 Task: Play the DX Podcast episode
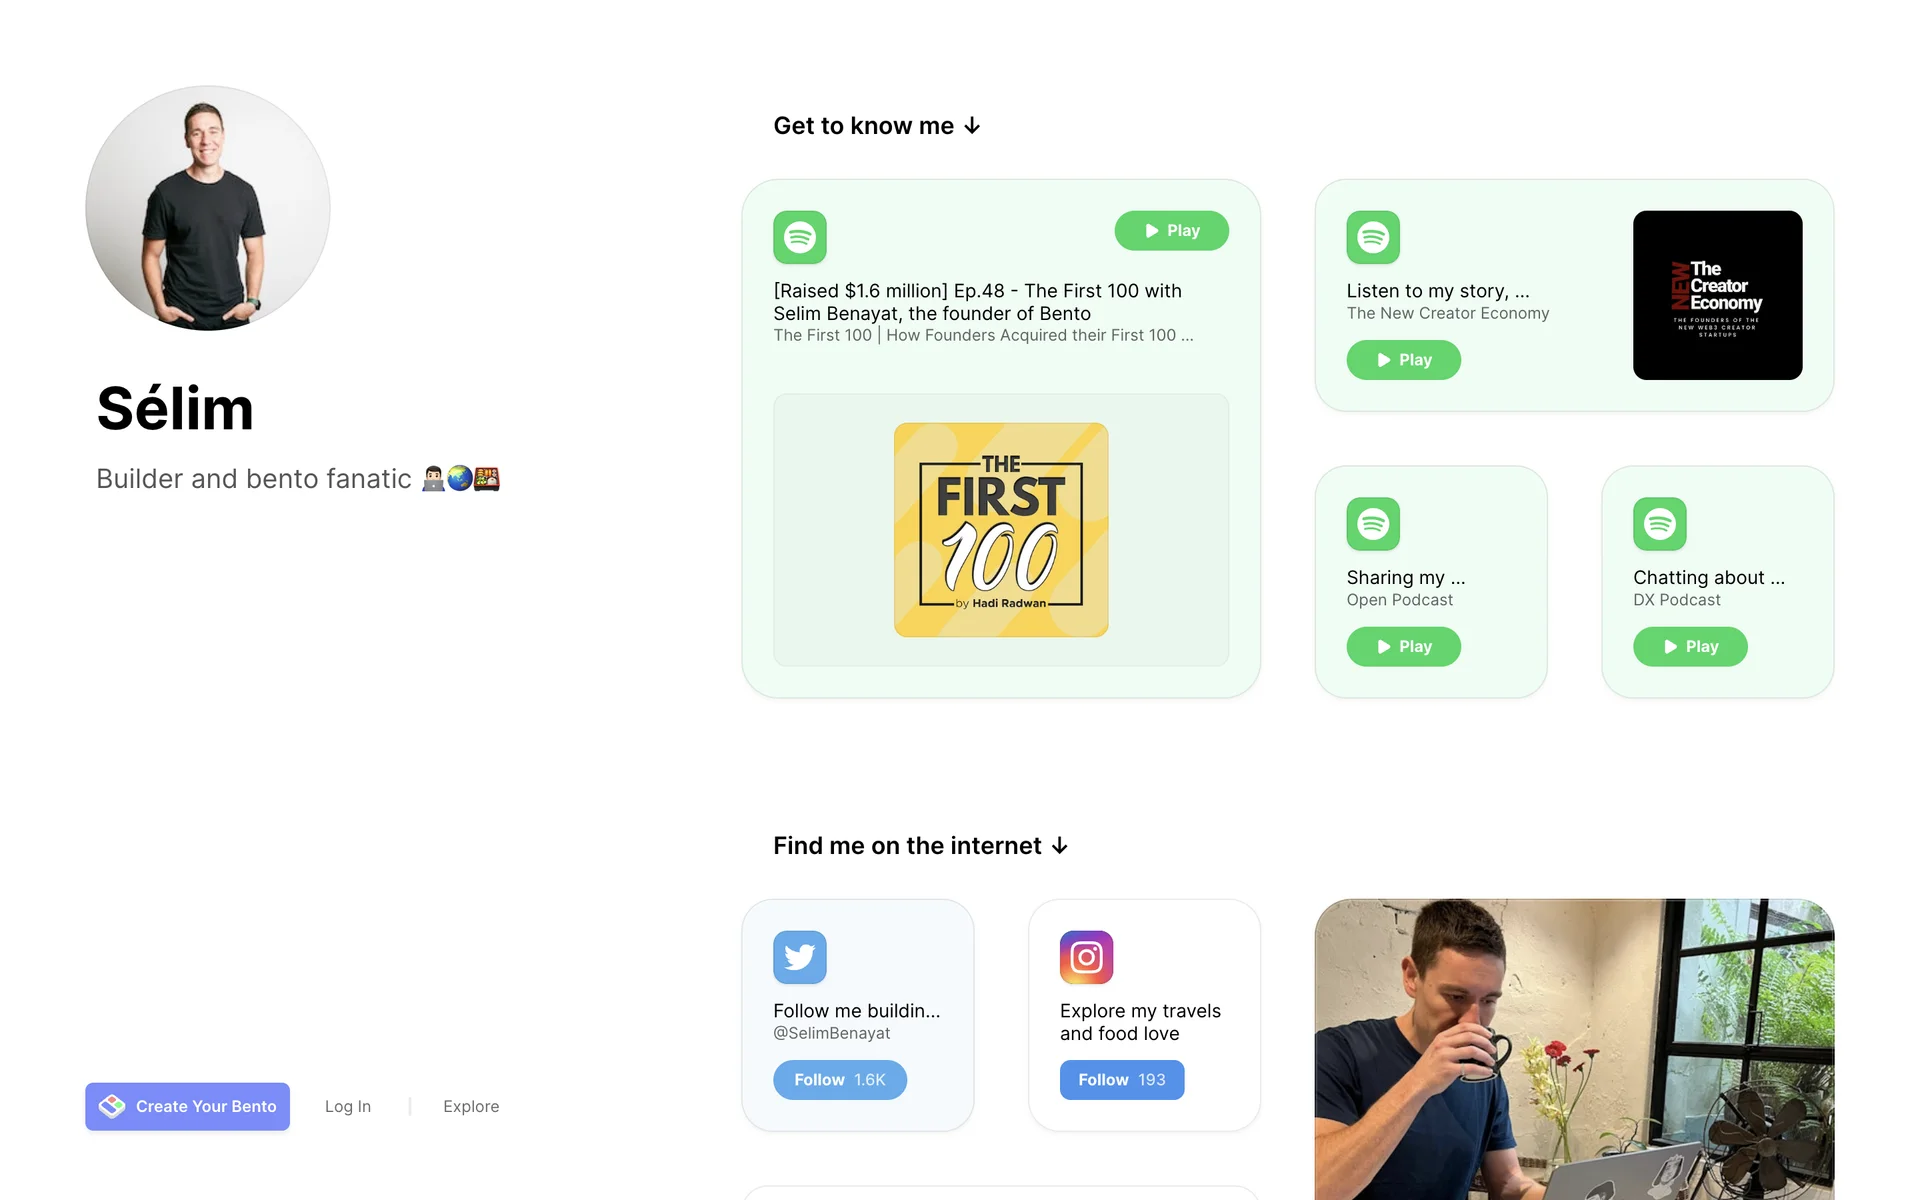pyautogui.click(x=1690, y=646)
